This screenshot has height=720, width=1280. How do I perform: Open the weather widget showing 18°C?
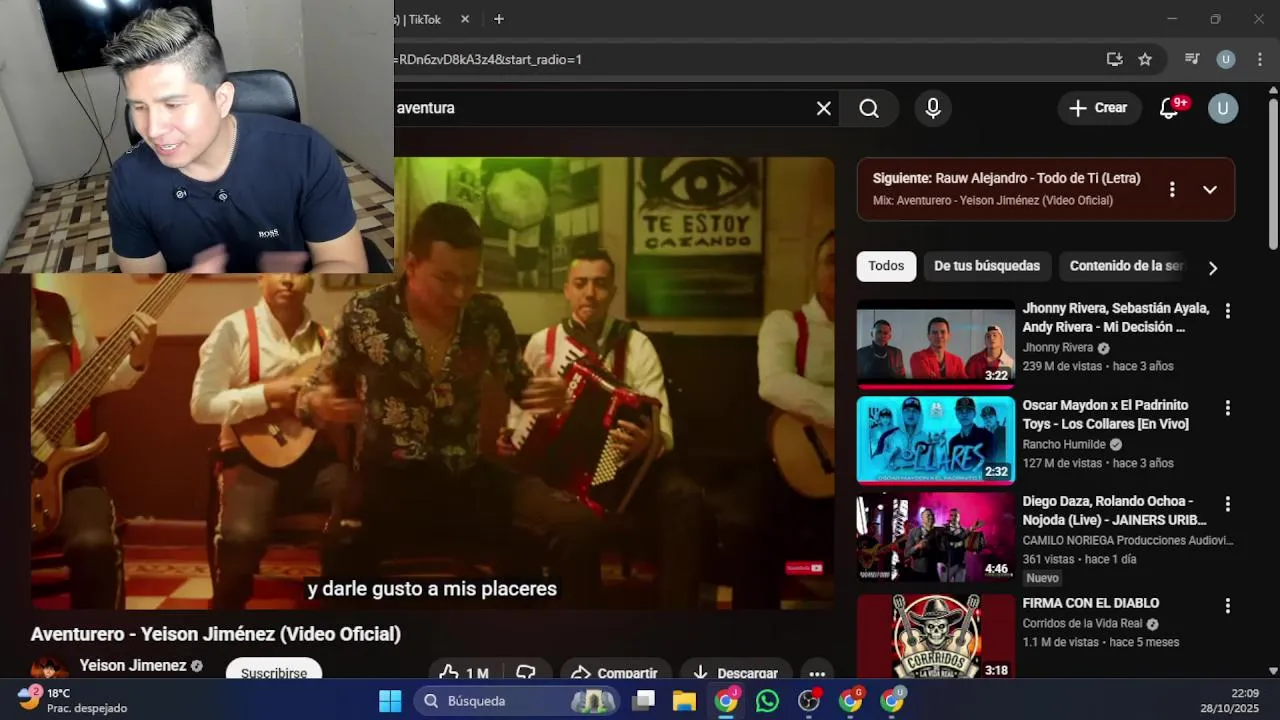tap(72, 700)
